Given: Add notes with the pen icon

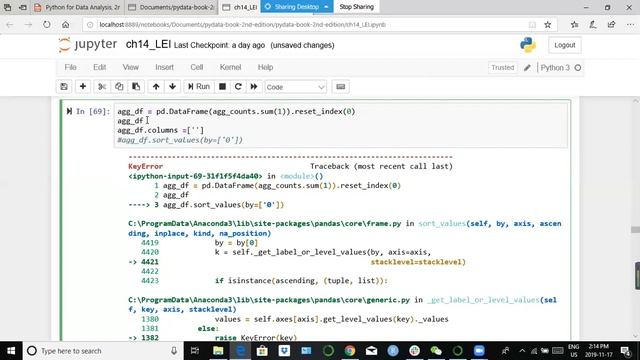Looking at the screenshot, I should (x=593, y=25).
